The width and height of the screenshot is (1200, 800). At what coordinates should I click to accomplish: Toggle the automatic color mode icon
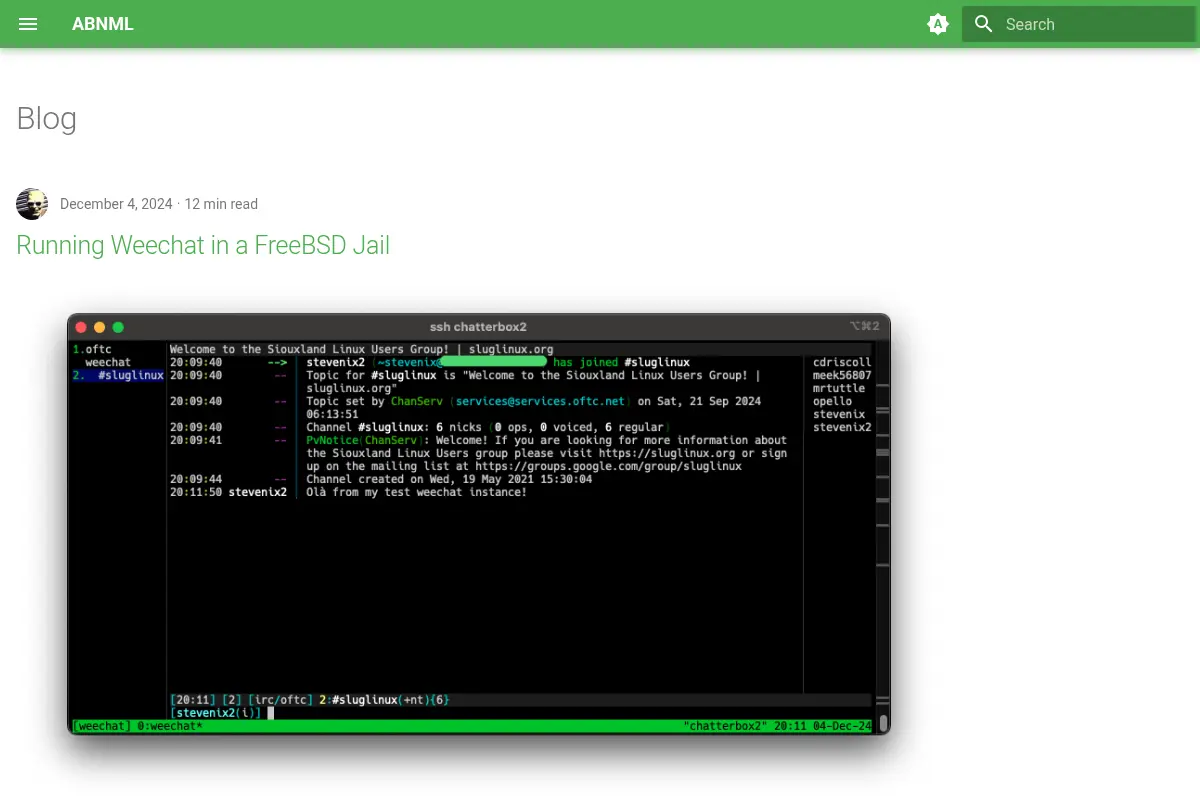[938, 24]
